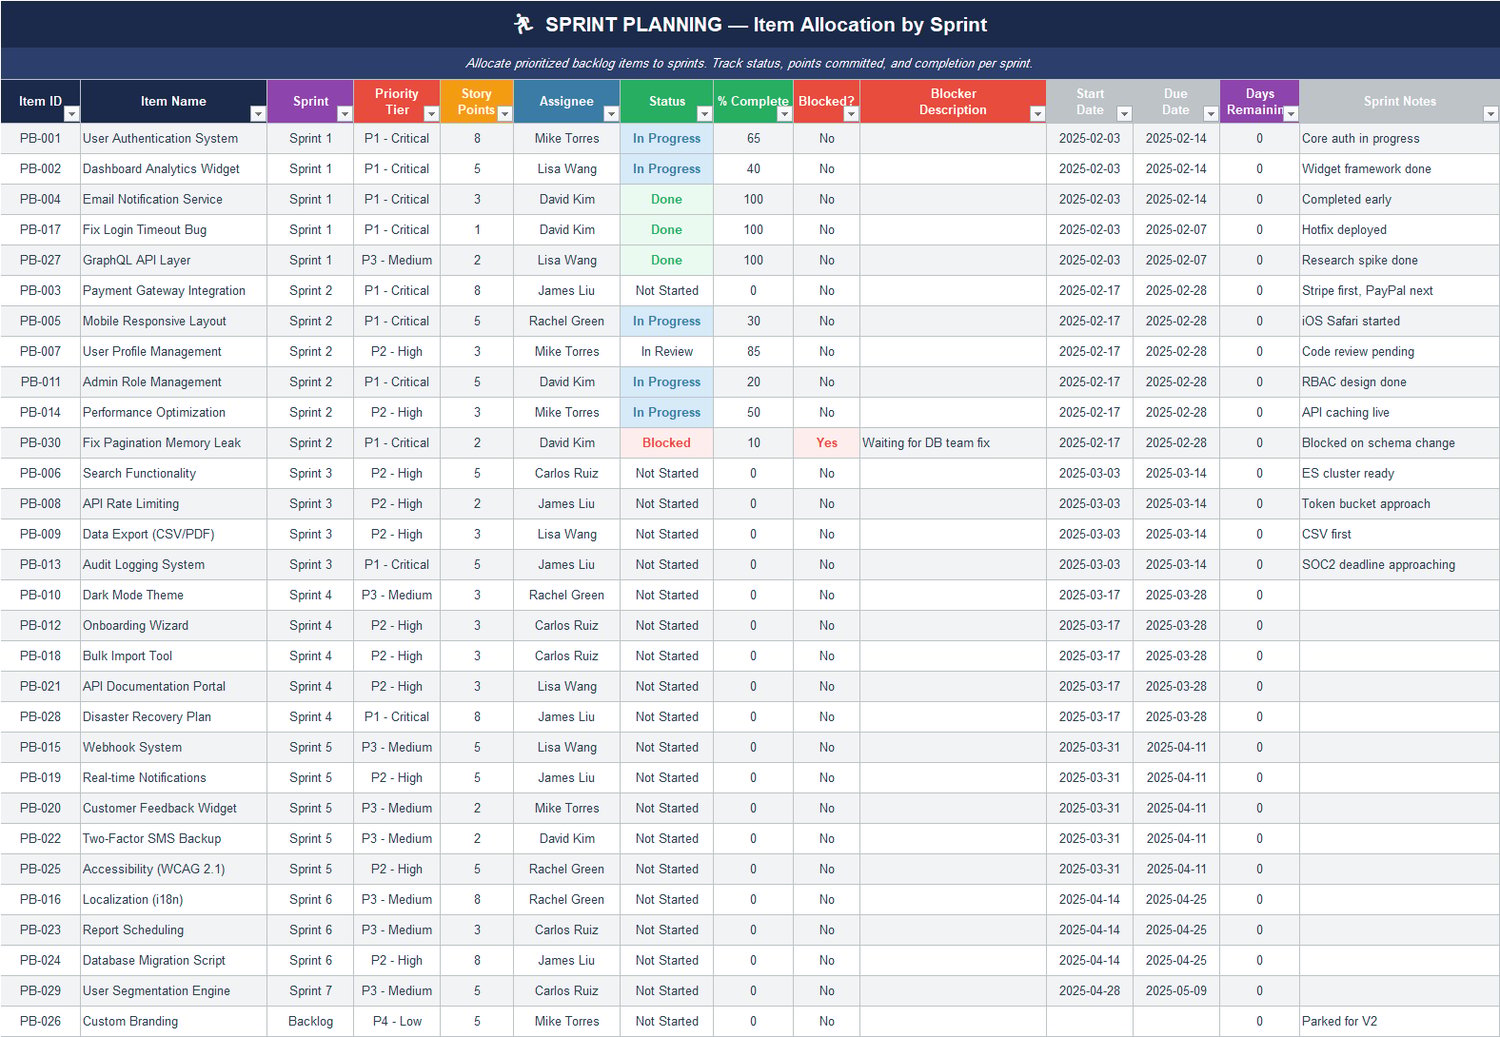Screen dimensions: 1500x1037
Task: Open the Sprint column filter dropdown
Action: coord(345,114)
